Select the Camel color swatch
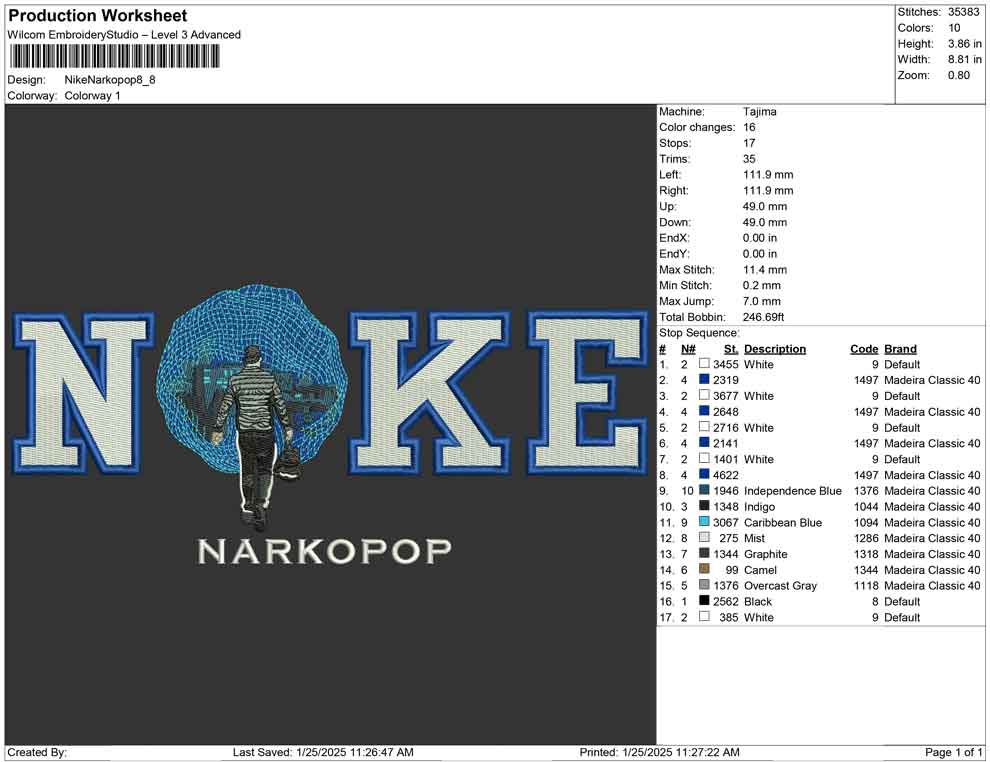Screen dimensions: 990x762 [x=703, y=570]
